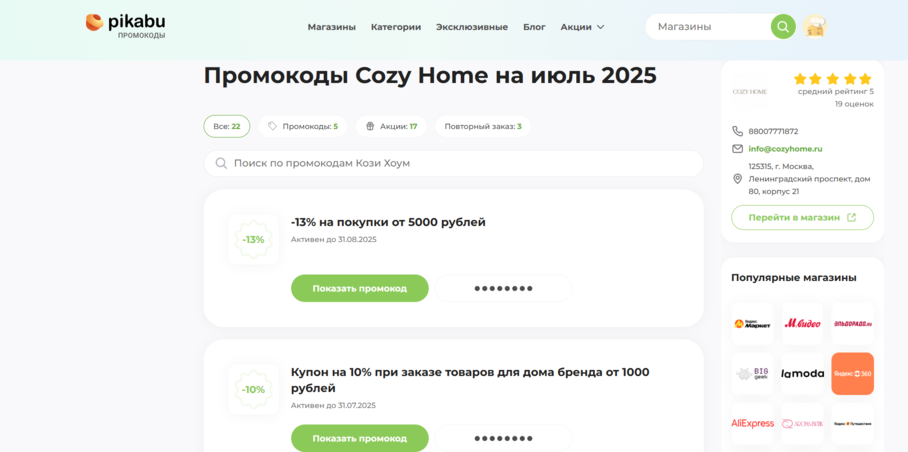Click the Ленинградский проспект address text
Viewport: 908px width, 452px height.
pyautogui.click(x=809, y=179)
